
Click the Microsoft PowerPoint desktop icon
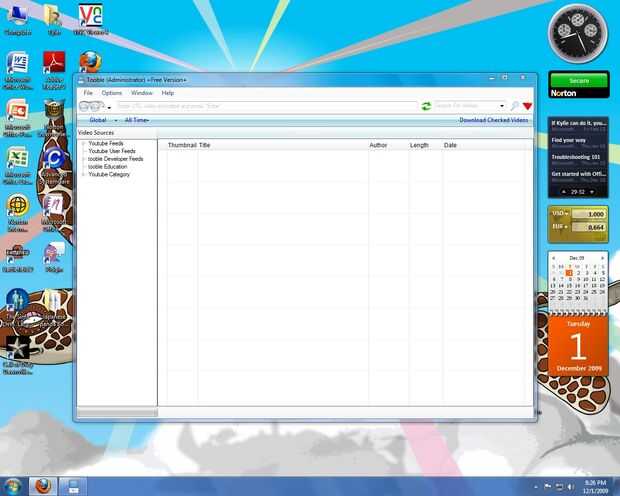click(17, 118)
